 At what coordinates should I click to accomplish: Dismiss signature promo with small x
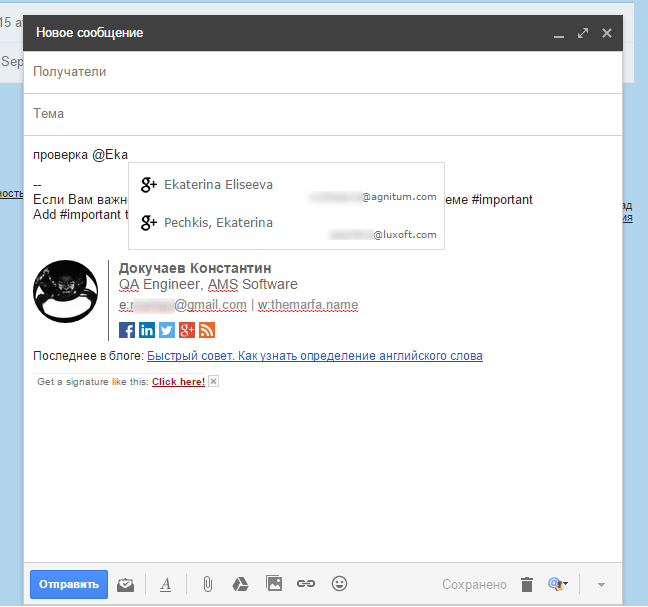(213, 381)
